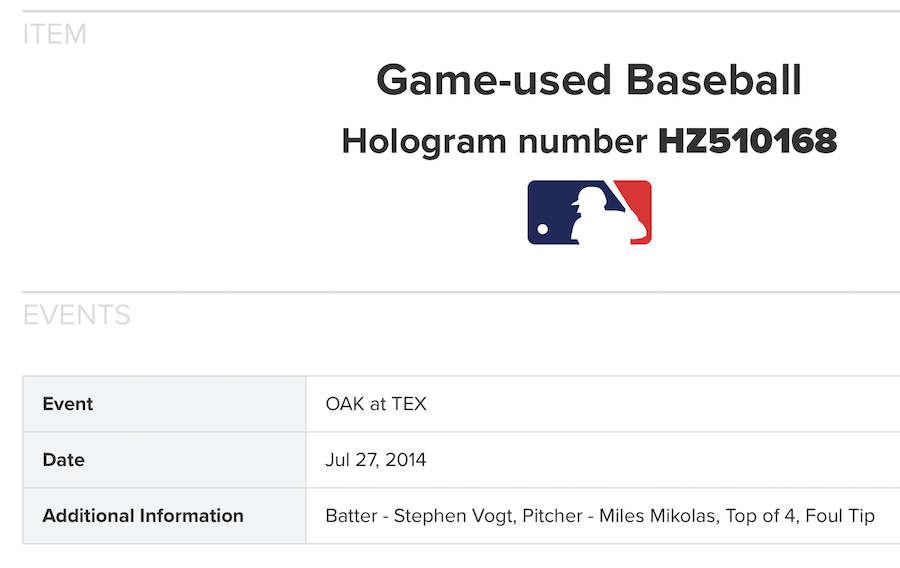This screenshot has height=568, width=900.
Task: Click the Date row label
Action: point(63,460)
